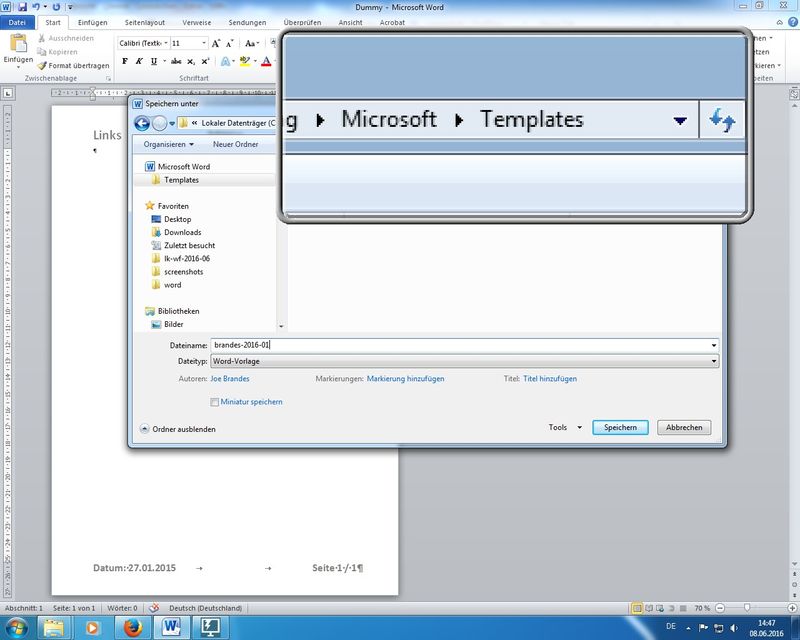
Task: Switch to the Acrobat tab
Action: (x=392, y=22)
